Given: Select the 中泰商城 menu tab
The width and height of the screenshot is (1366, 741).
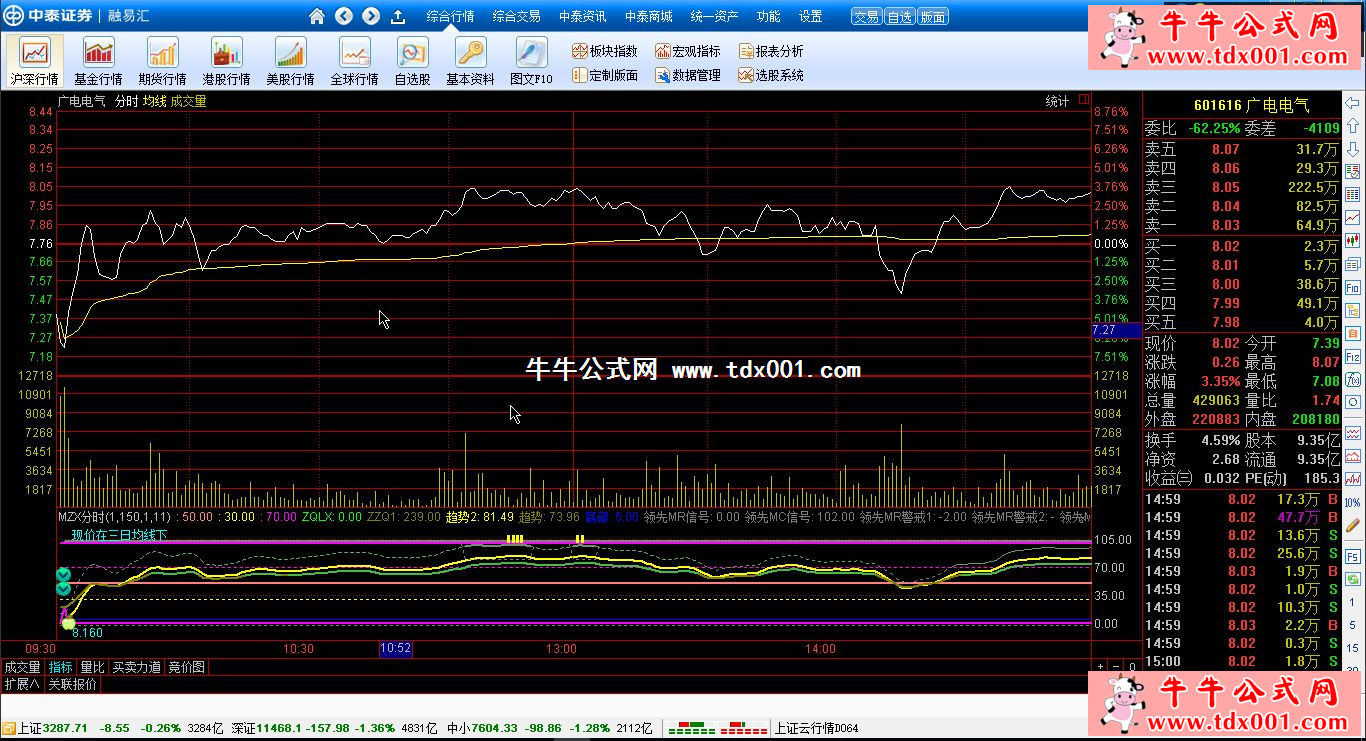Looking at the screenshot, I should coord(648,16).
